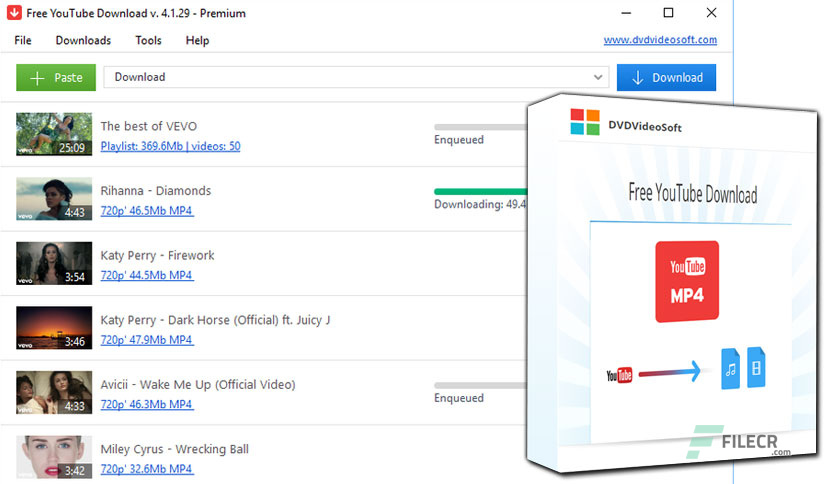Viewport: 836px width, 484px height.
Task: Open the Tools menu
Action: (149, 41)
